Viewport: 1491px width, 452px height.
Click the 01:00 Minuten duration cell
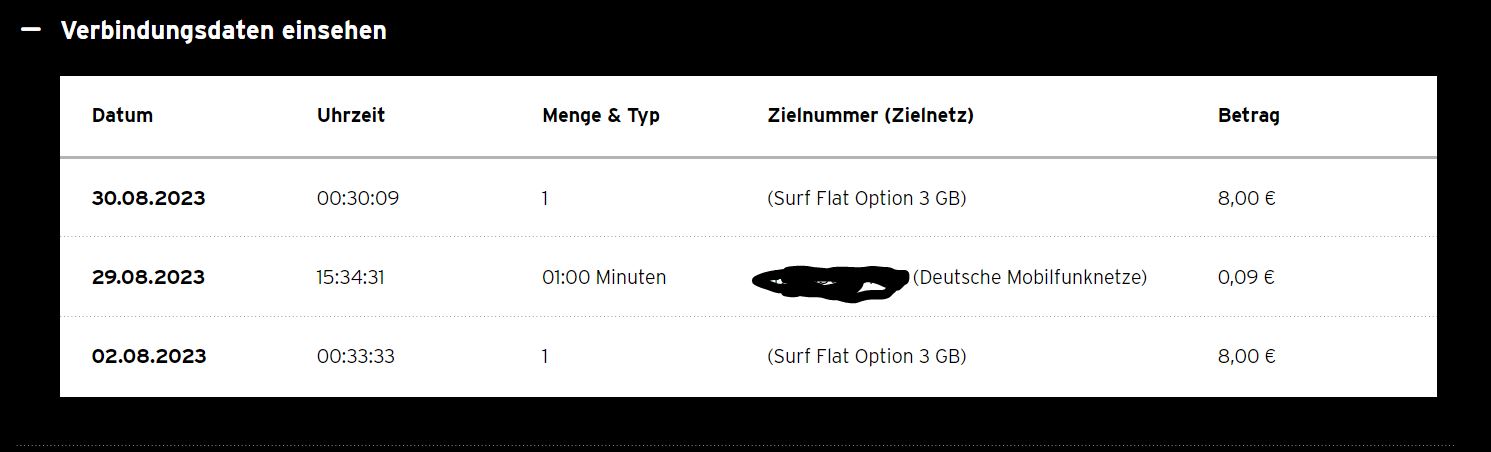coord(604,277)
